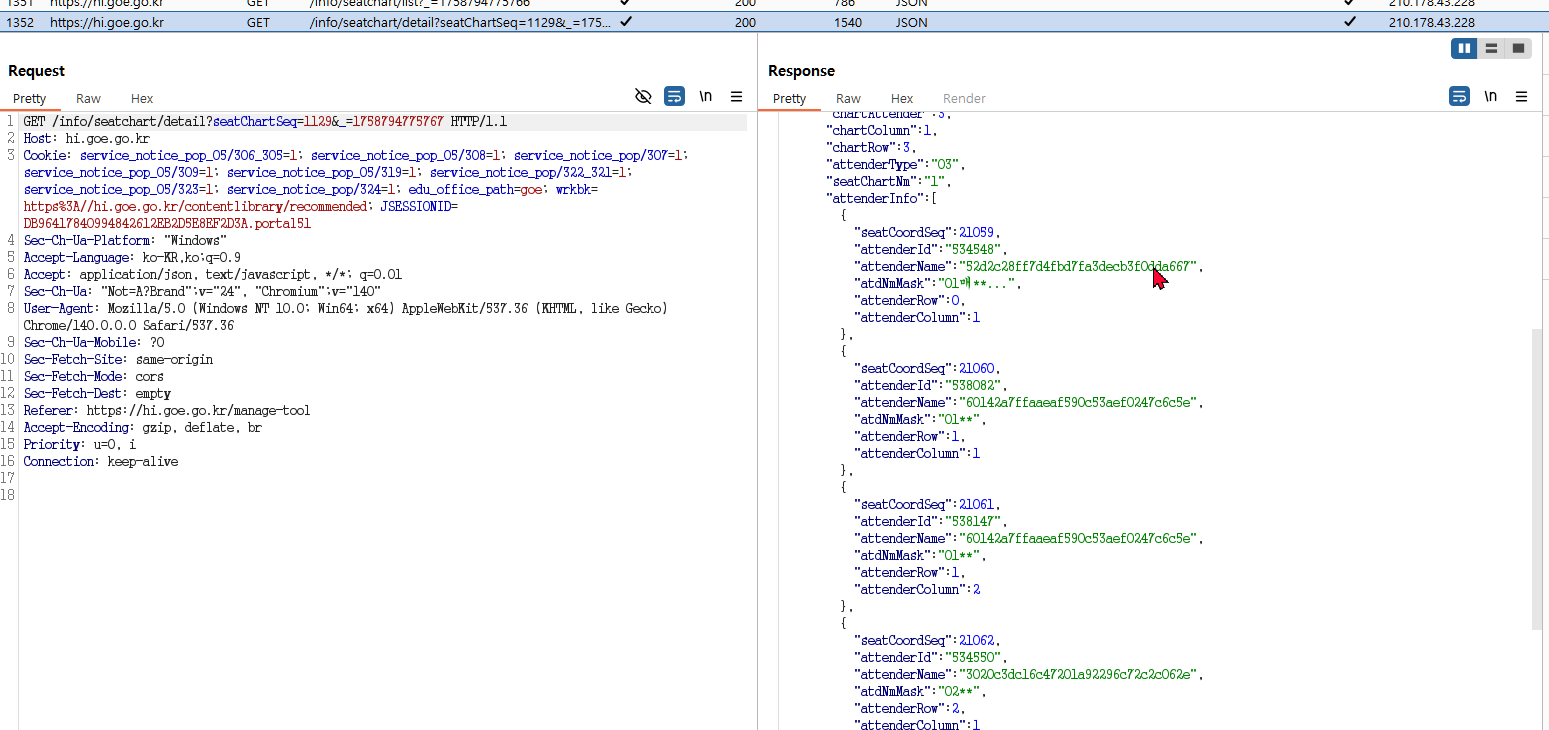
Task: Show non-printable \n characters in Response
Action: pyautogui.click(x=1490, y=96)
